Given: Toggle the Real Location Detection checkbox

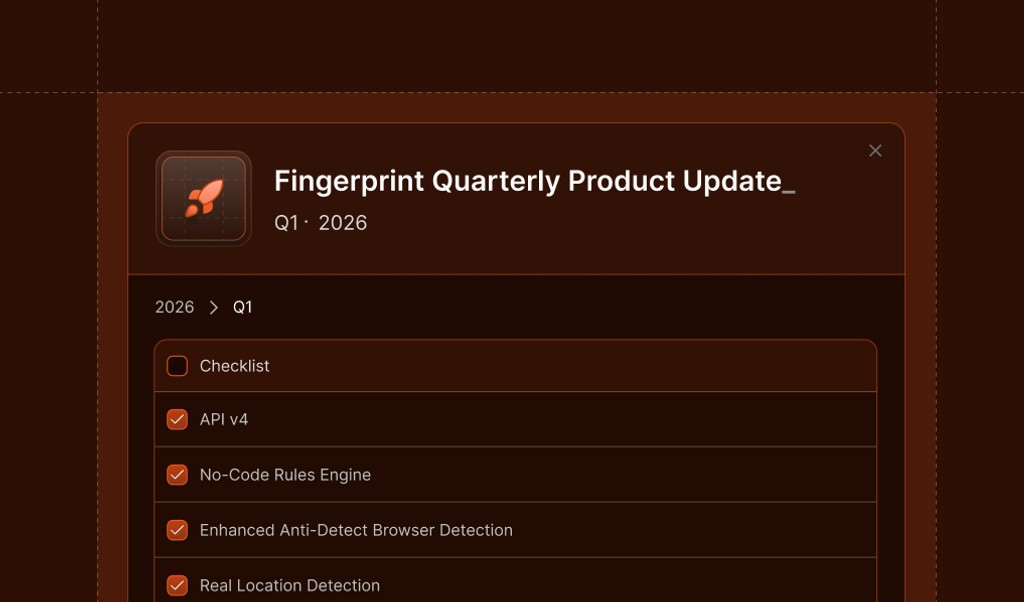Looking at the screenshot, I should [177, 585].
